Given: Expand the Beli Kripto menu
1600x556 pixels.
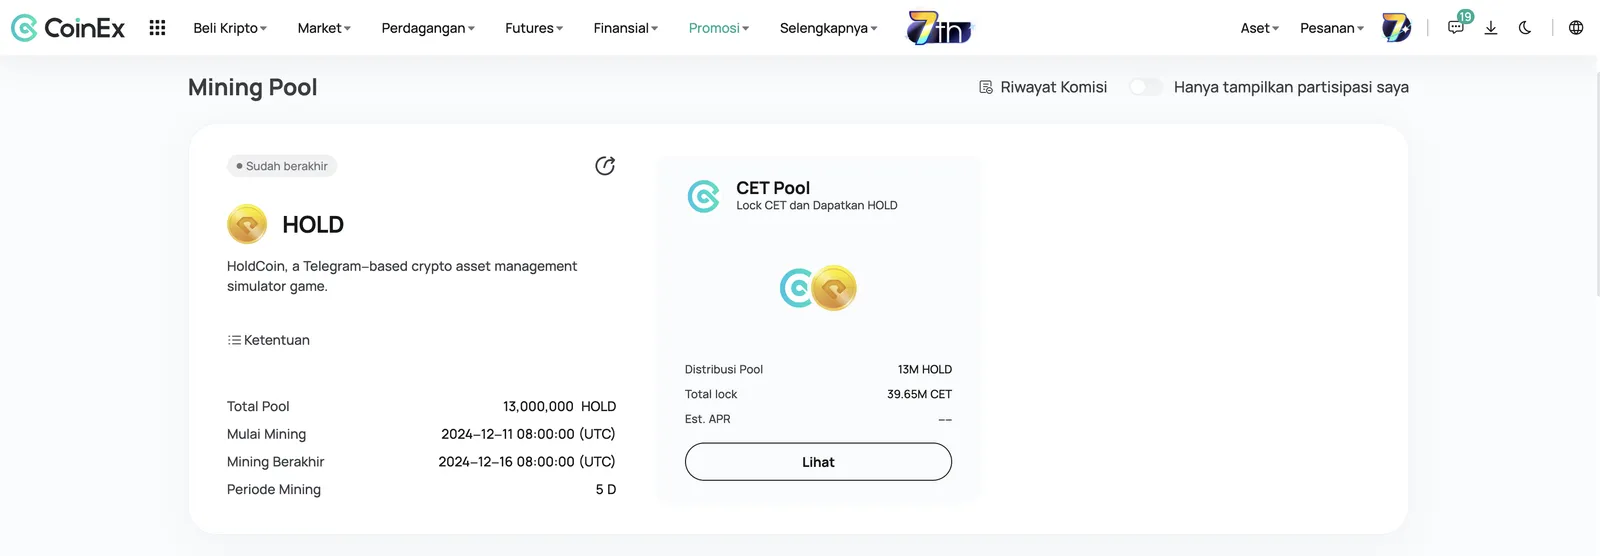Looking at the screenshot, I should click(230, 28).
